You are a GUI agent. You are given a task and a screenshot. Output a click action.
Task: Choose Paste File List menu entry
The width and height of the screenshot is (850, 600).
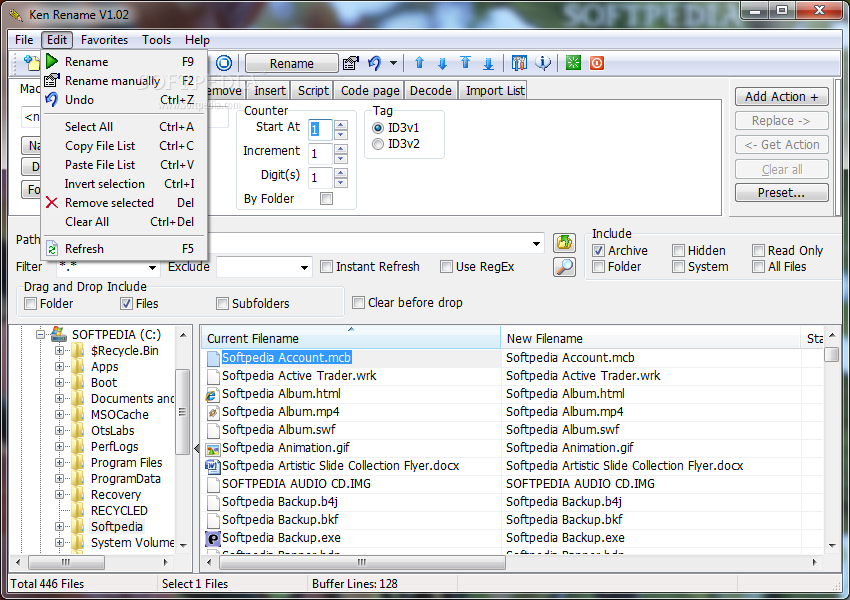124,165
